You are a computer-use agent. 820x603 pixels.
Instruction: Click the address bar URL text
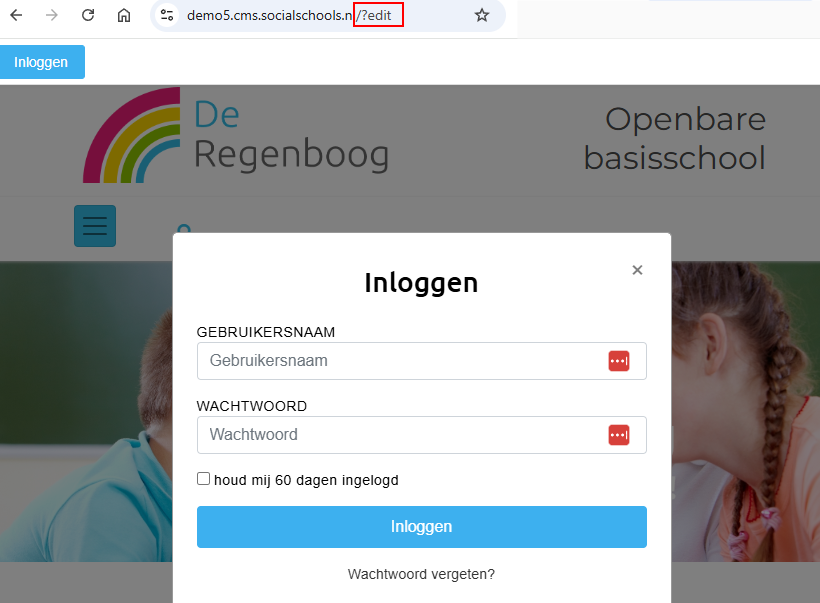pyautogui.click(x=289, y=15)
